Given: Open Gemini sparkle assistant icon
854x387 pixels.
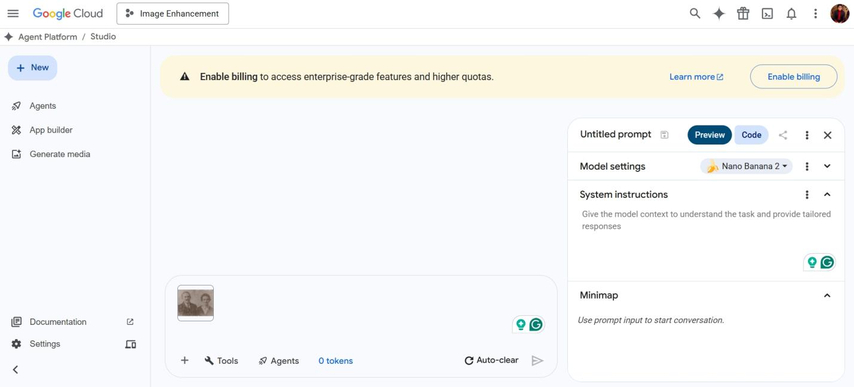Looking at the screenshot, I should 719,14.
